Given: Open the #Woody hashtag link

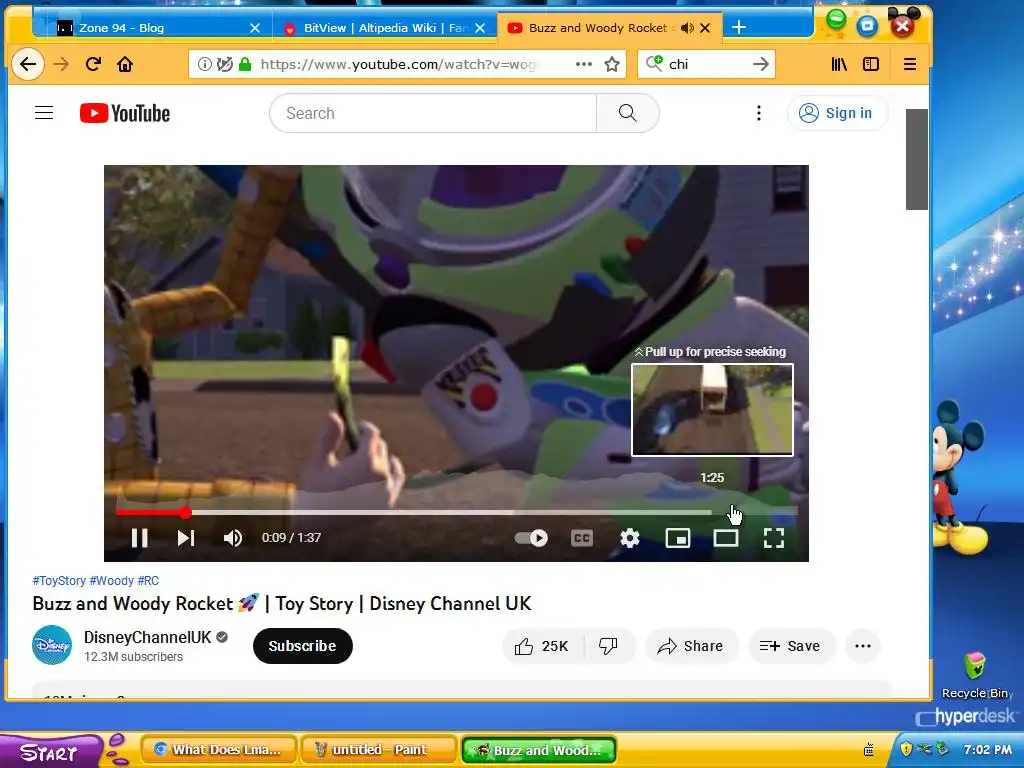Looking at the screenshot, I should click(x=112, y=581).
